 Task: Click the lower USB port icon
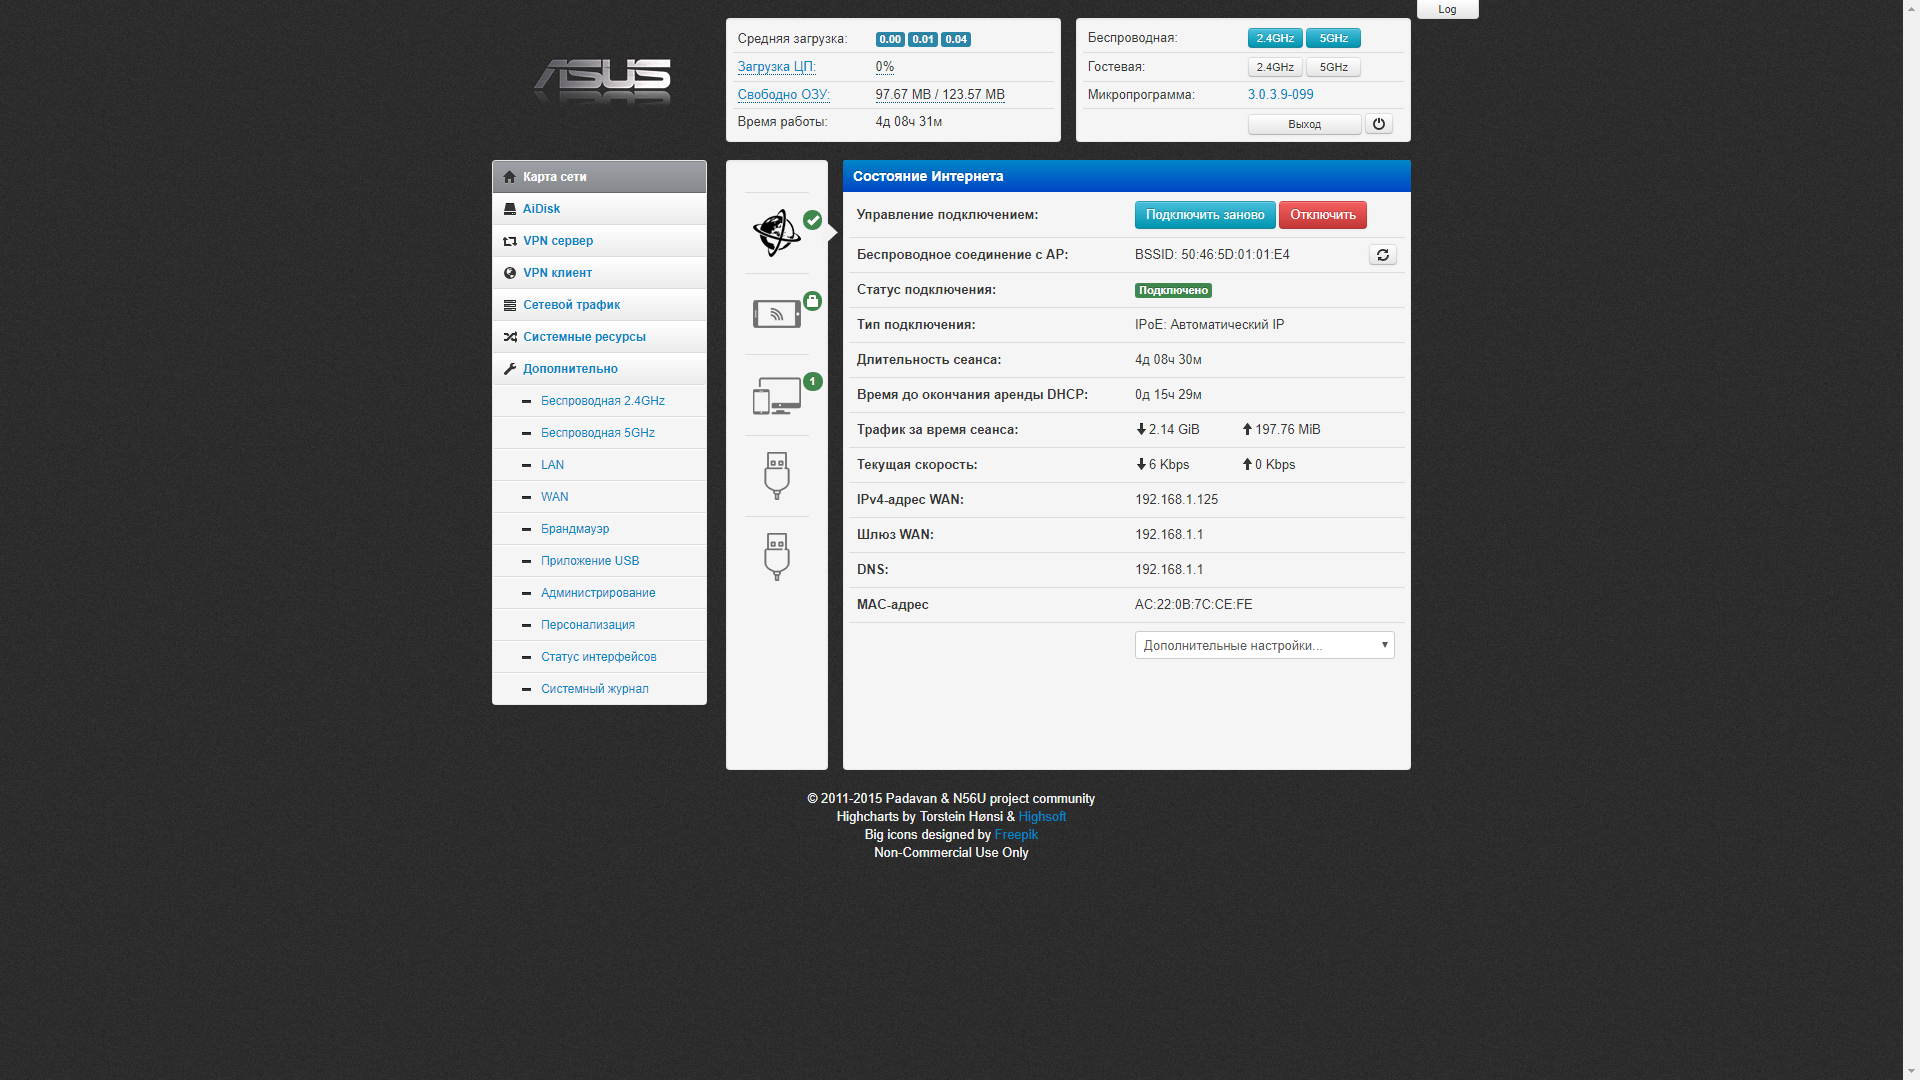click(777, 556)
